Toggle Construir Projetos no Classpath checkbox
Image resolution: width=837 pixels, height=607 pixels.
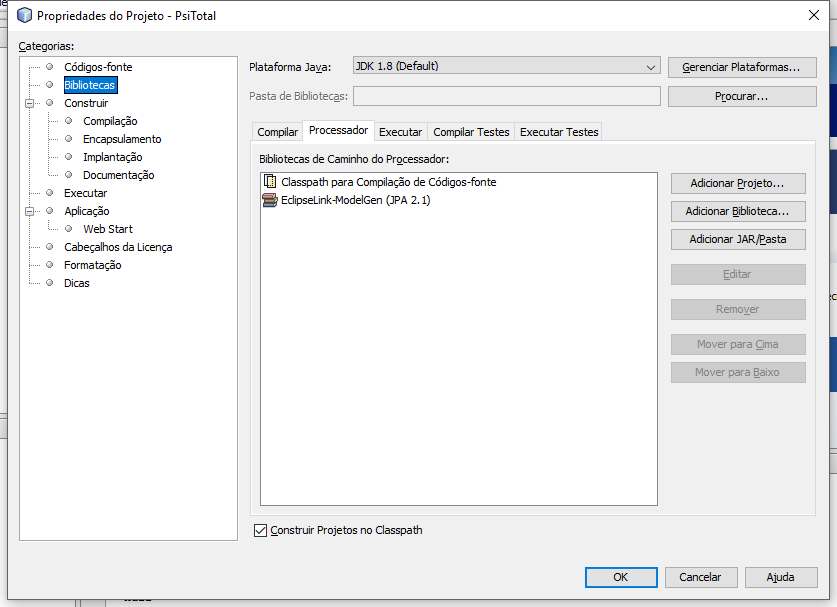coord(260,530)
